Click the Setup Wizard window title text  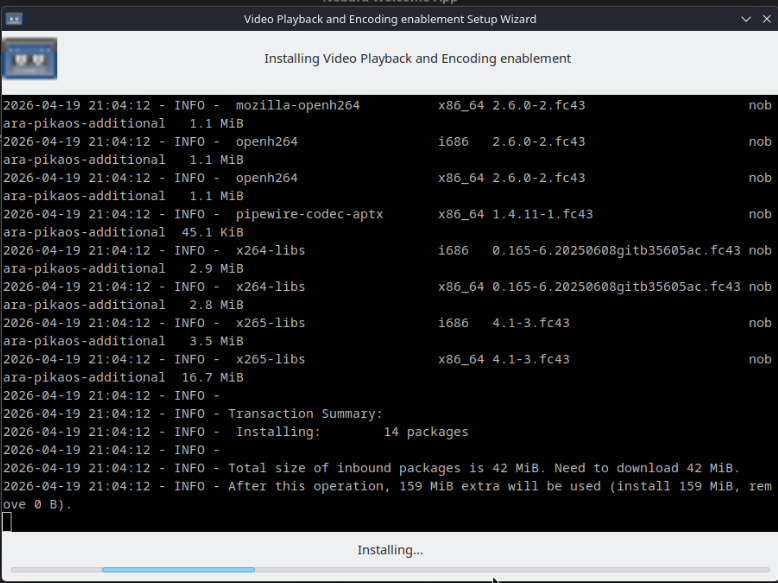click(390, 19)
